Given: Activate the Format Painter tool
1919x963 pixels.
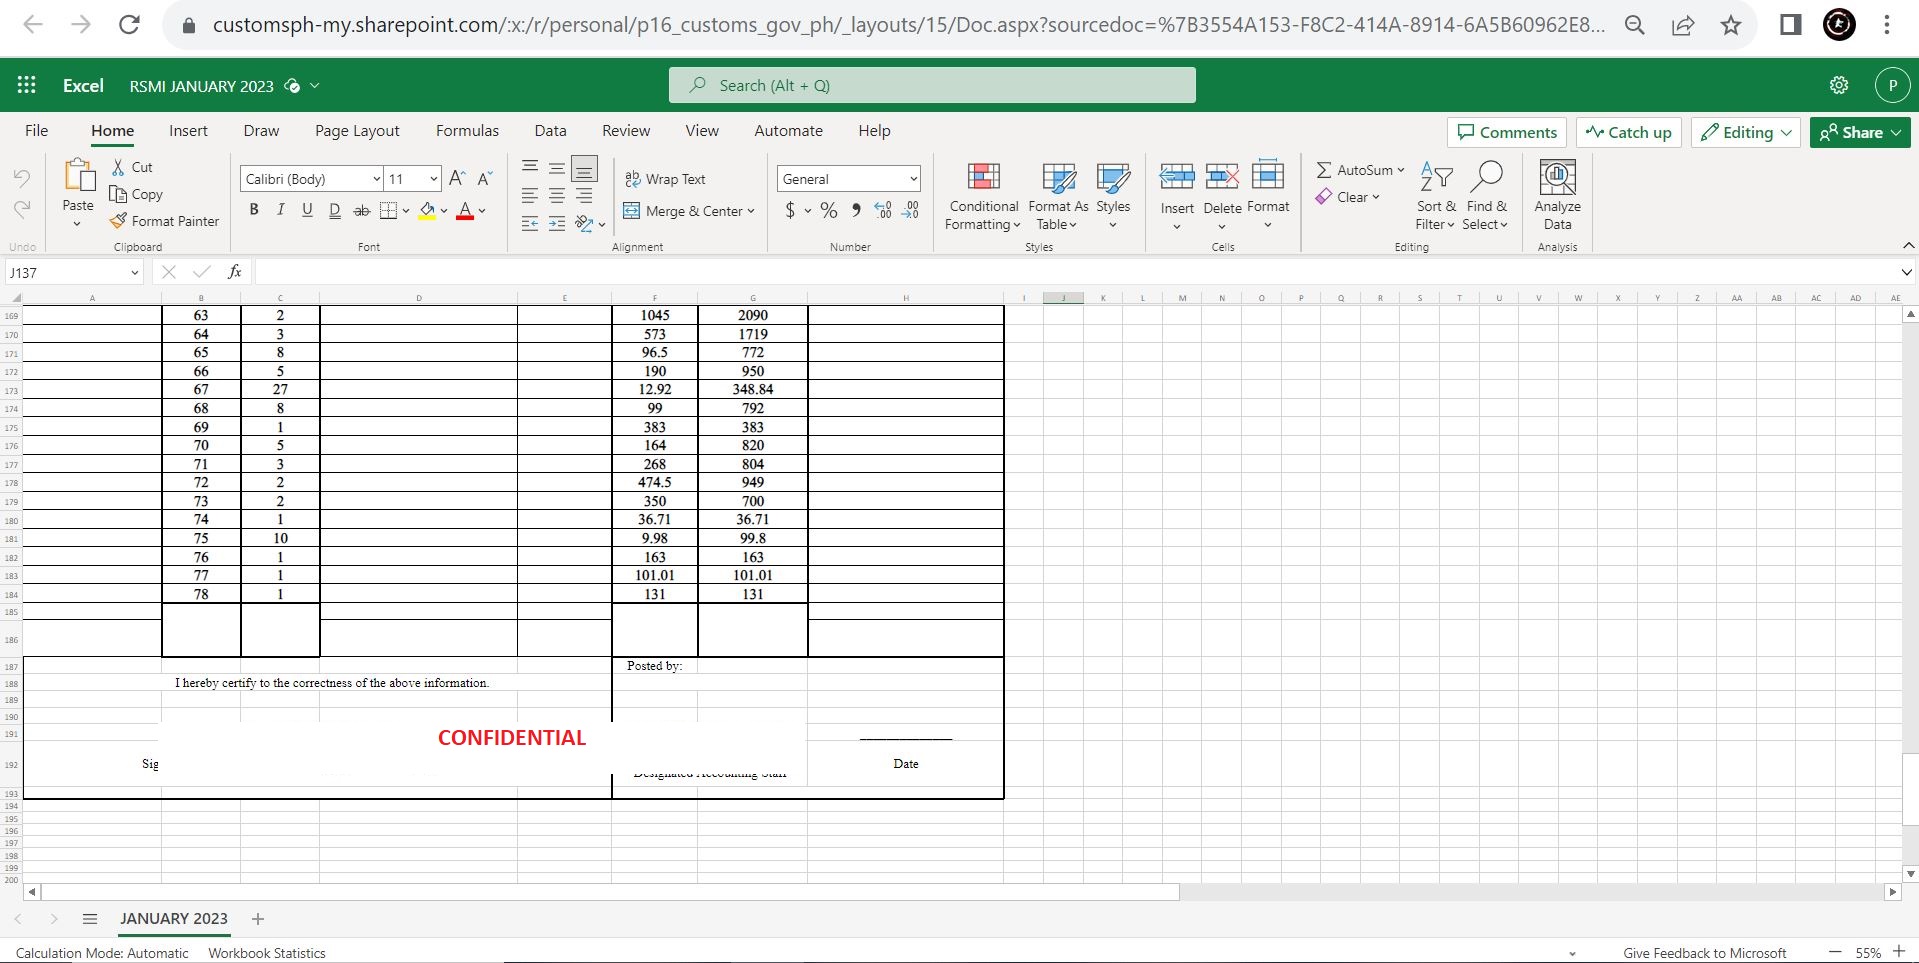Looking at the screenshot, I should 118,221.
